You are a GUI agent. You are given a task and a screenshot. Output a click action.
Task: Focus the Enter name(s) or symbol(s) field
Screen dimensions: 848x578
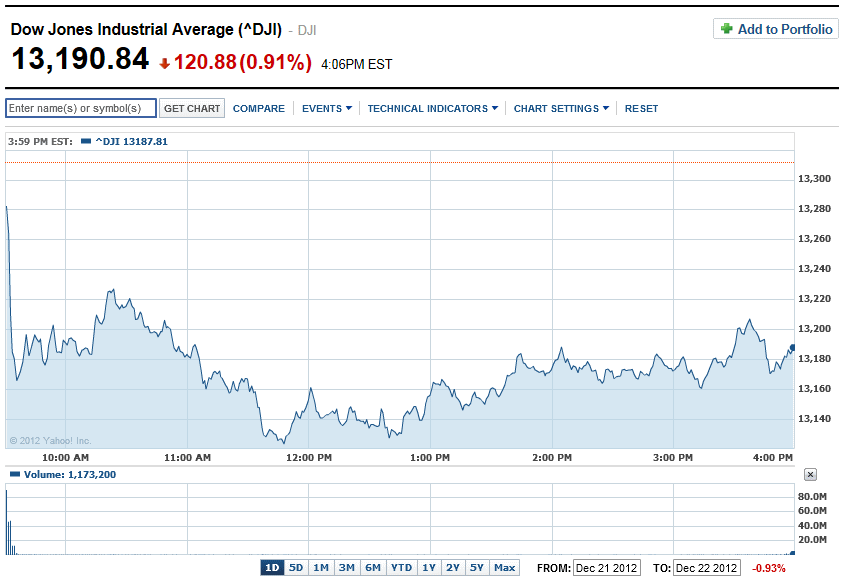pyautogui.click(x=81, y=108)
